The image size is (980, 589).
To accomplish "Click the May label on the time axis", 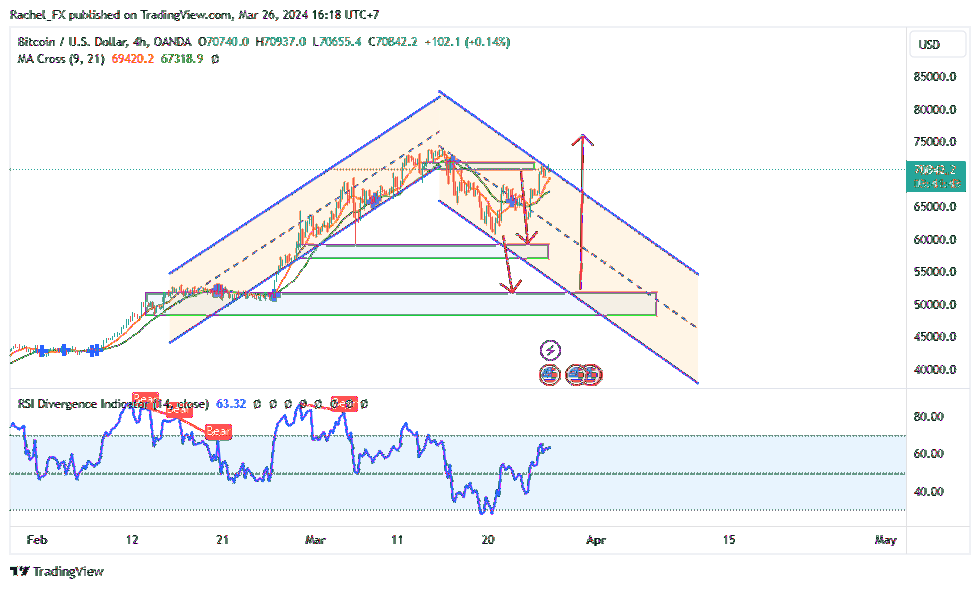I will click(x=886, y=540).
